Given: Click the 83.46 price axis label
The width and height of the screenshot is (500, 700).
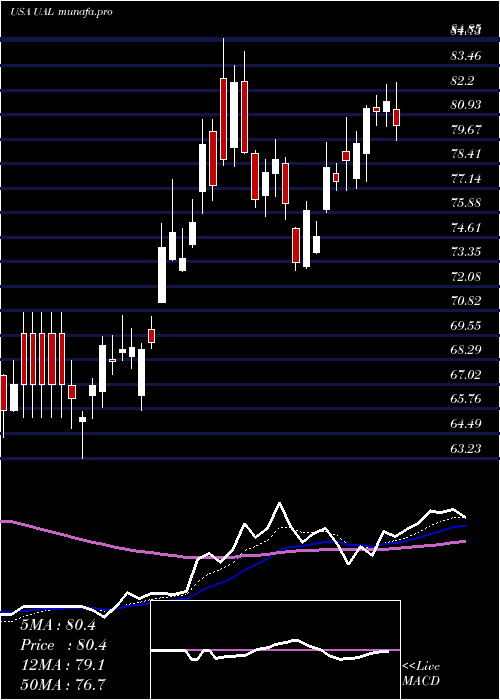Looking at the screenshot, I should point(466,56).
